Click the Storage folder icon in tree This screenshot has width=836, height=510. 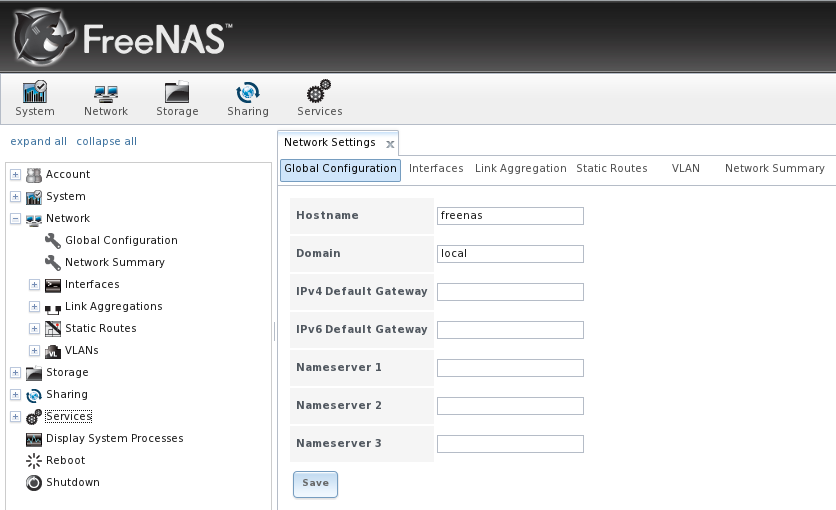point(34,373)
